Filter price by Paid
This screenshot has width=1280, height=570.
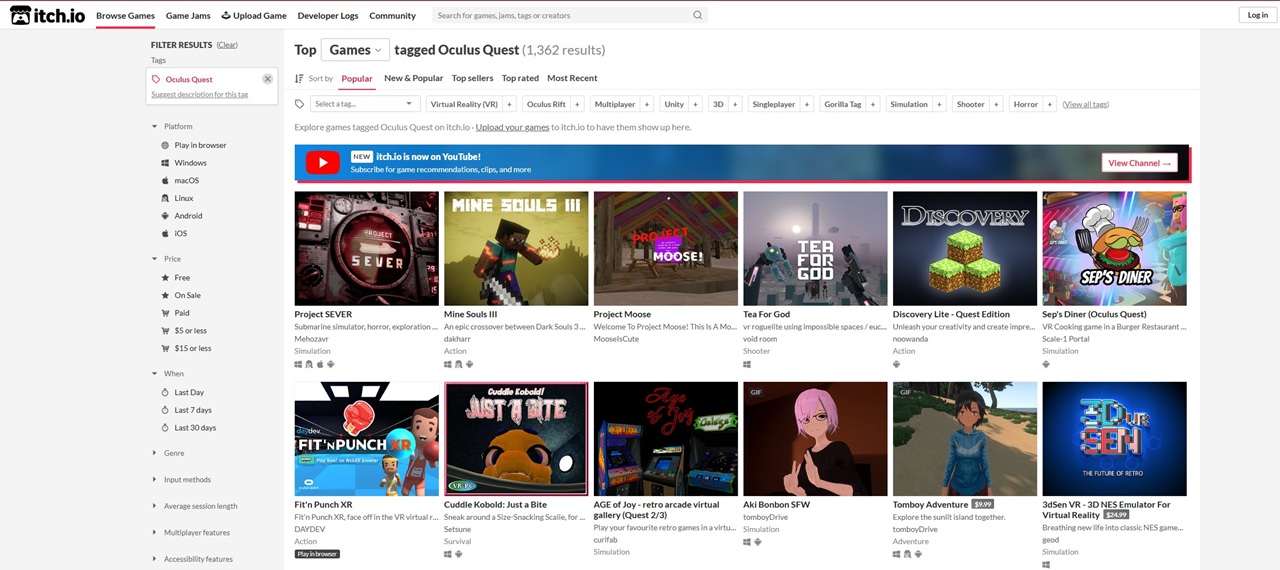tap(175, 313)
